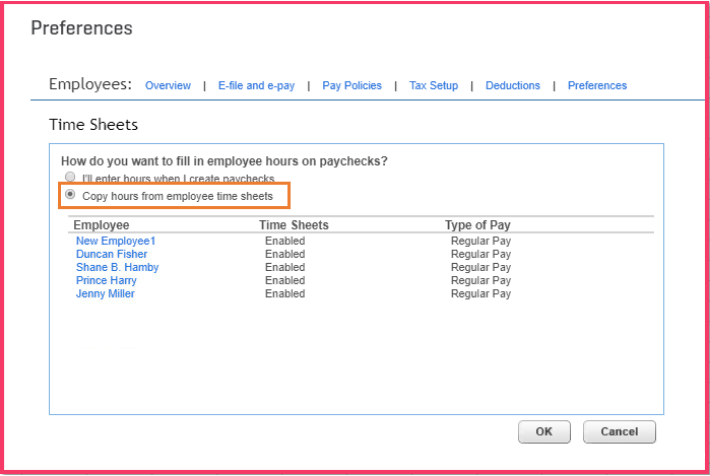The image size is (710, 476).
Task: Click the Employee column header
Action: coord(101,225)
